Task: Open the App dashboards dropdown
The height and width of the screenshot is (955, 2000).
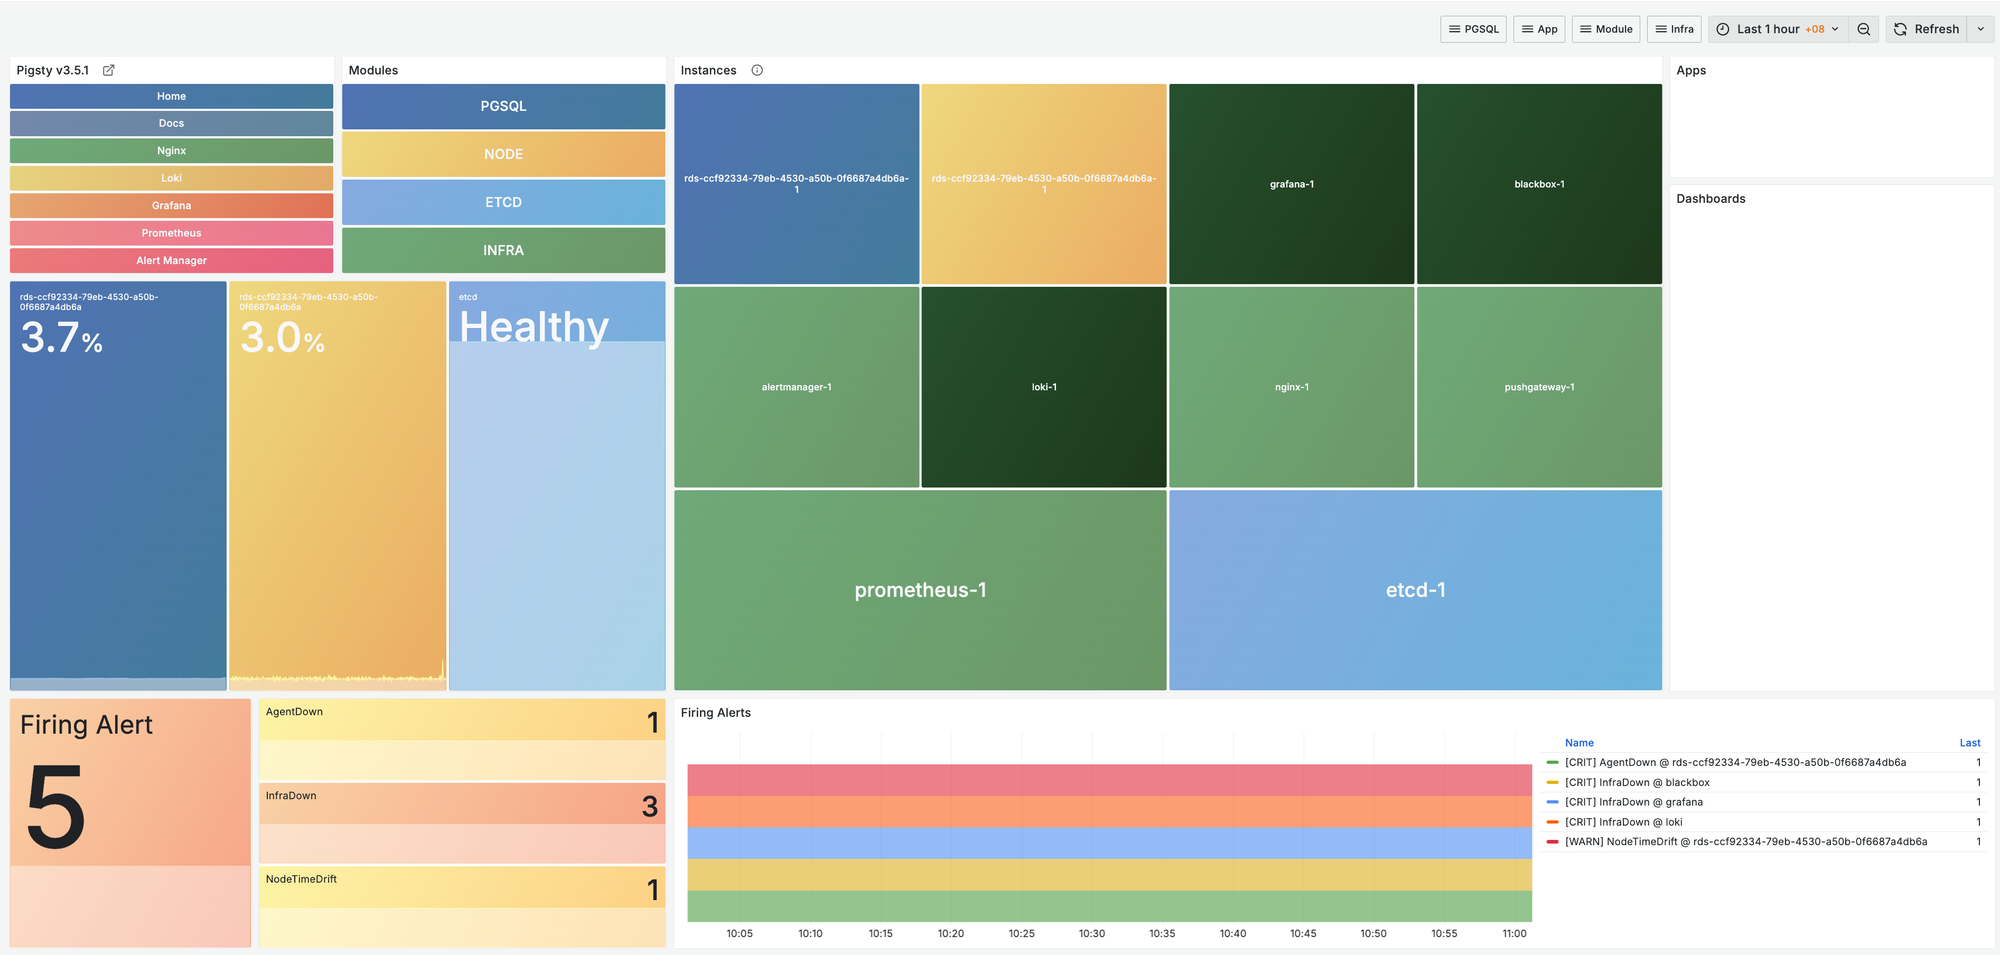Action: tap(1539, 29)
